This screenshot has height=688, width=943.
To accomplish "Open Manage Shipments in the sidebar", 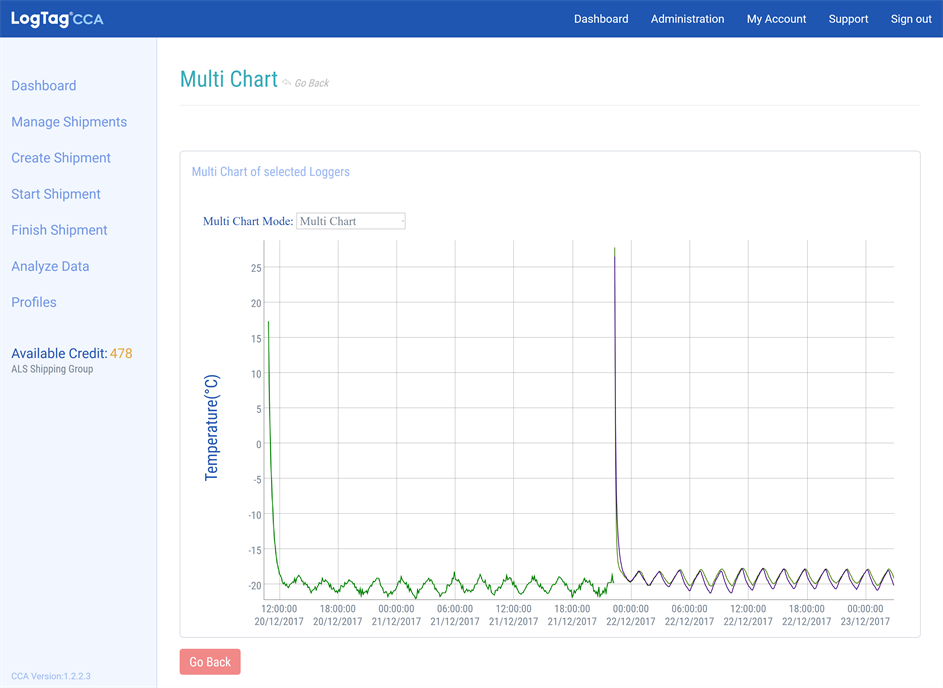I will 69,122.
